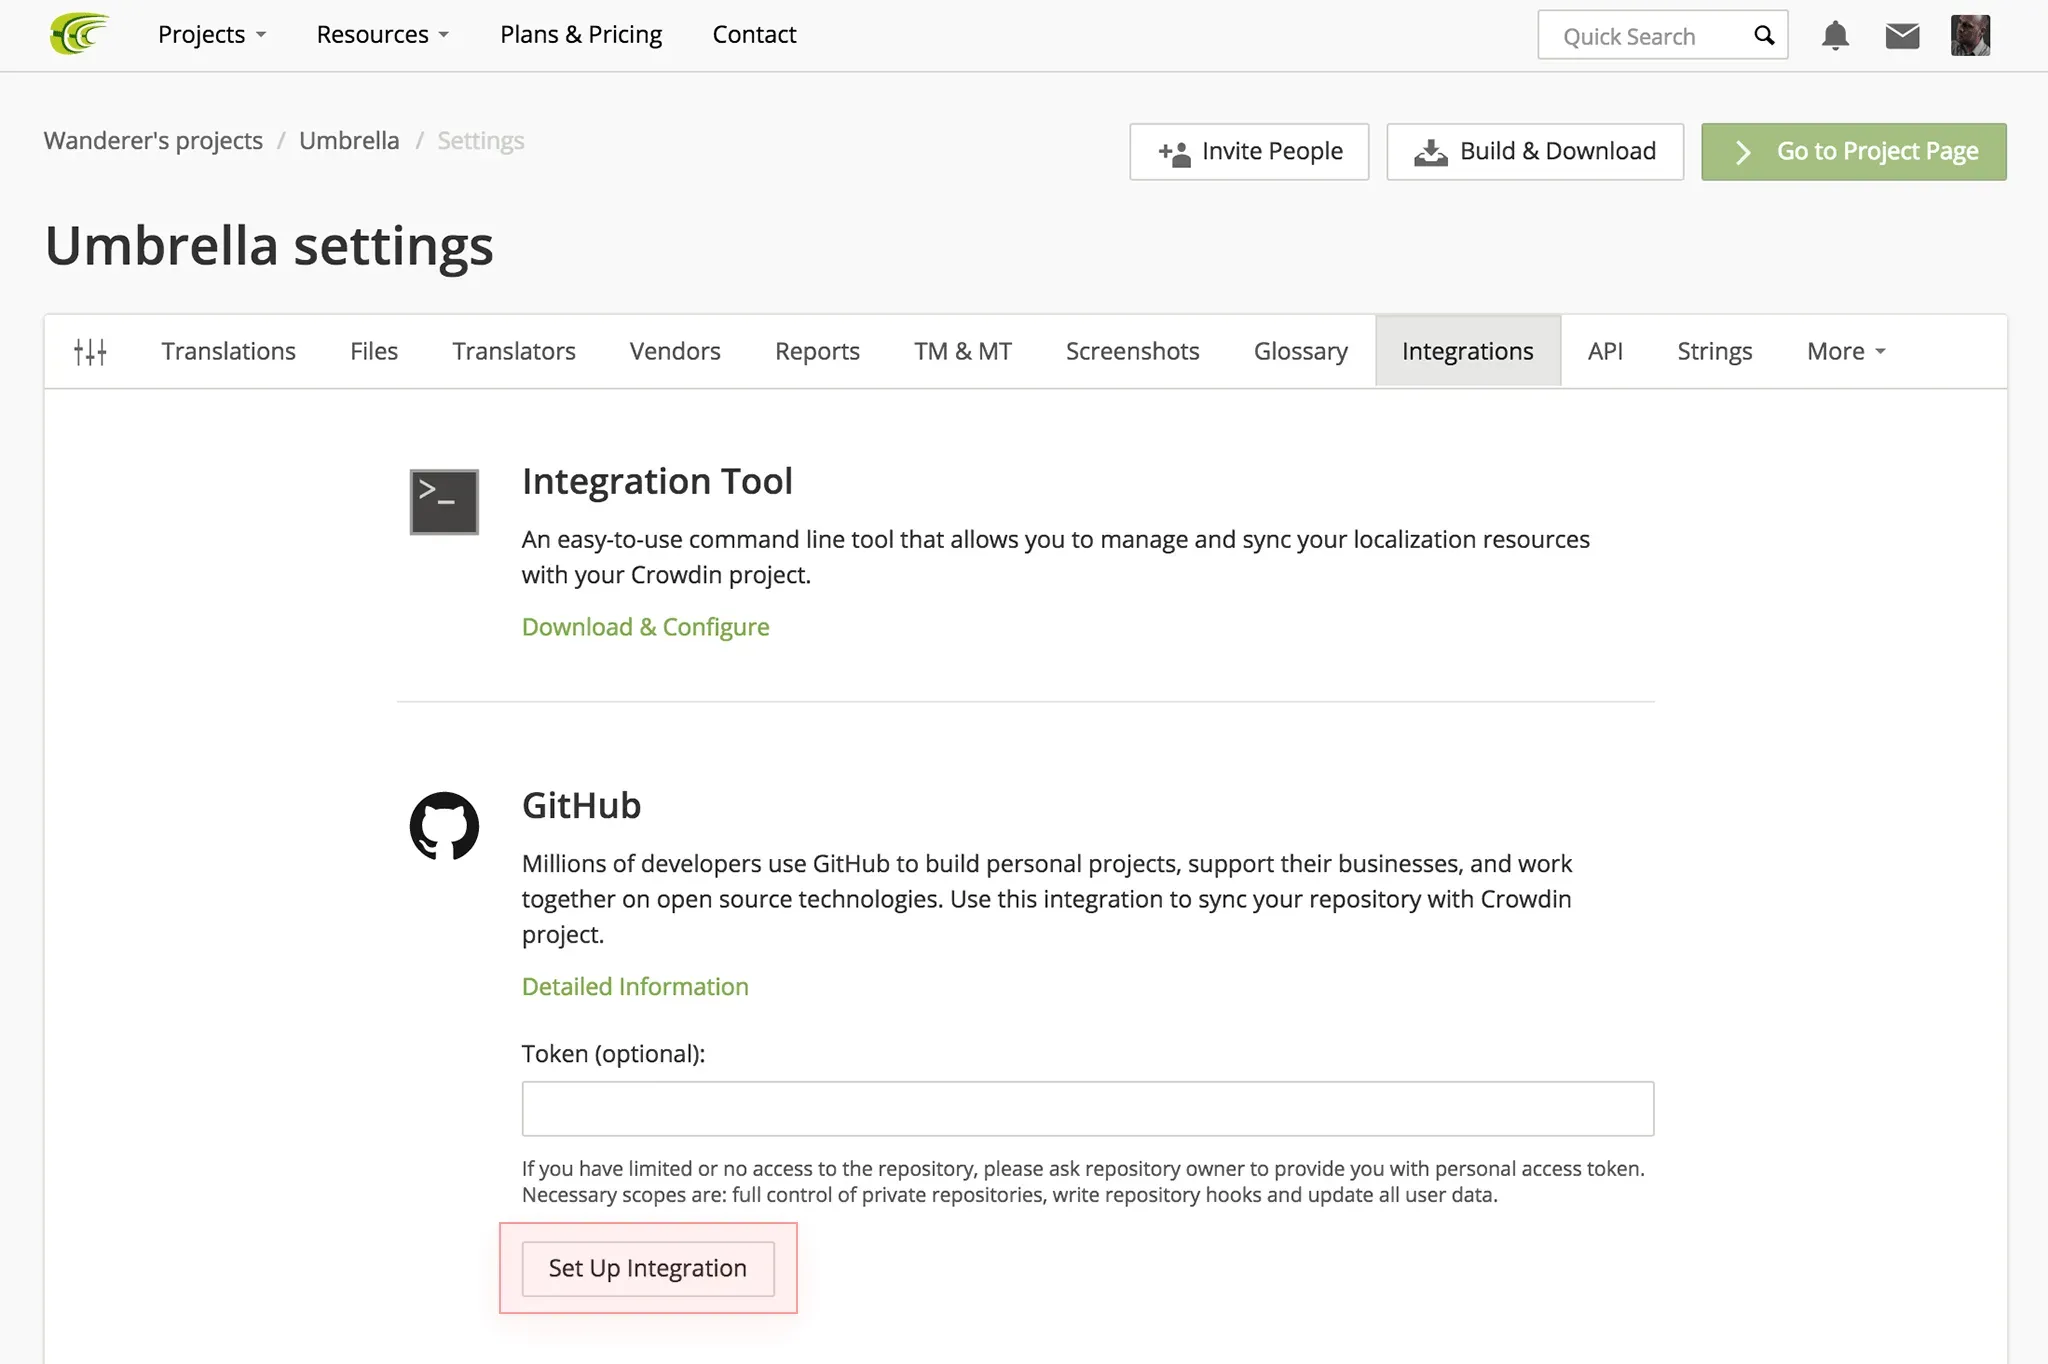The width and height of the screenshot is (2048, 1364).
Task: Click Set Up Integration button
Action: tap(648, 1268)
